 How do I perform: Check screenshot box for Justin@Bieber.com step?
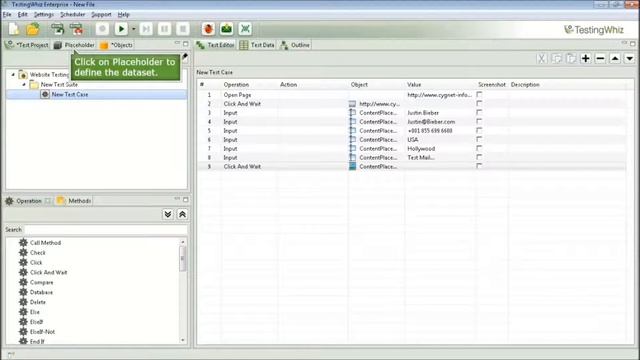[x=479, y=121]
